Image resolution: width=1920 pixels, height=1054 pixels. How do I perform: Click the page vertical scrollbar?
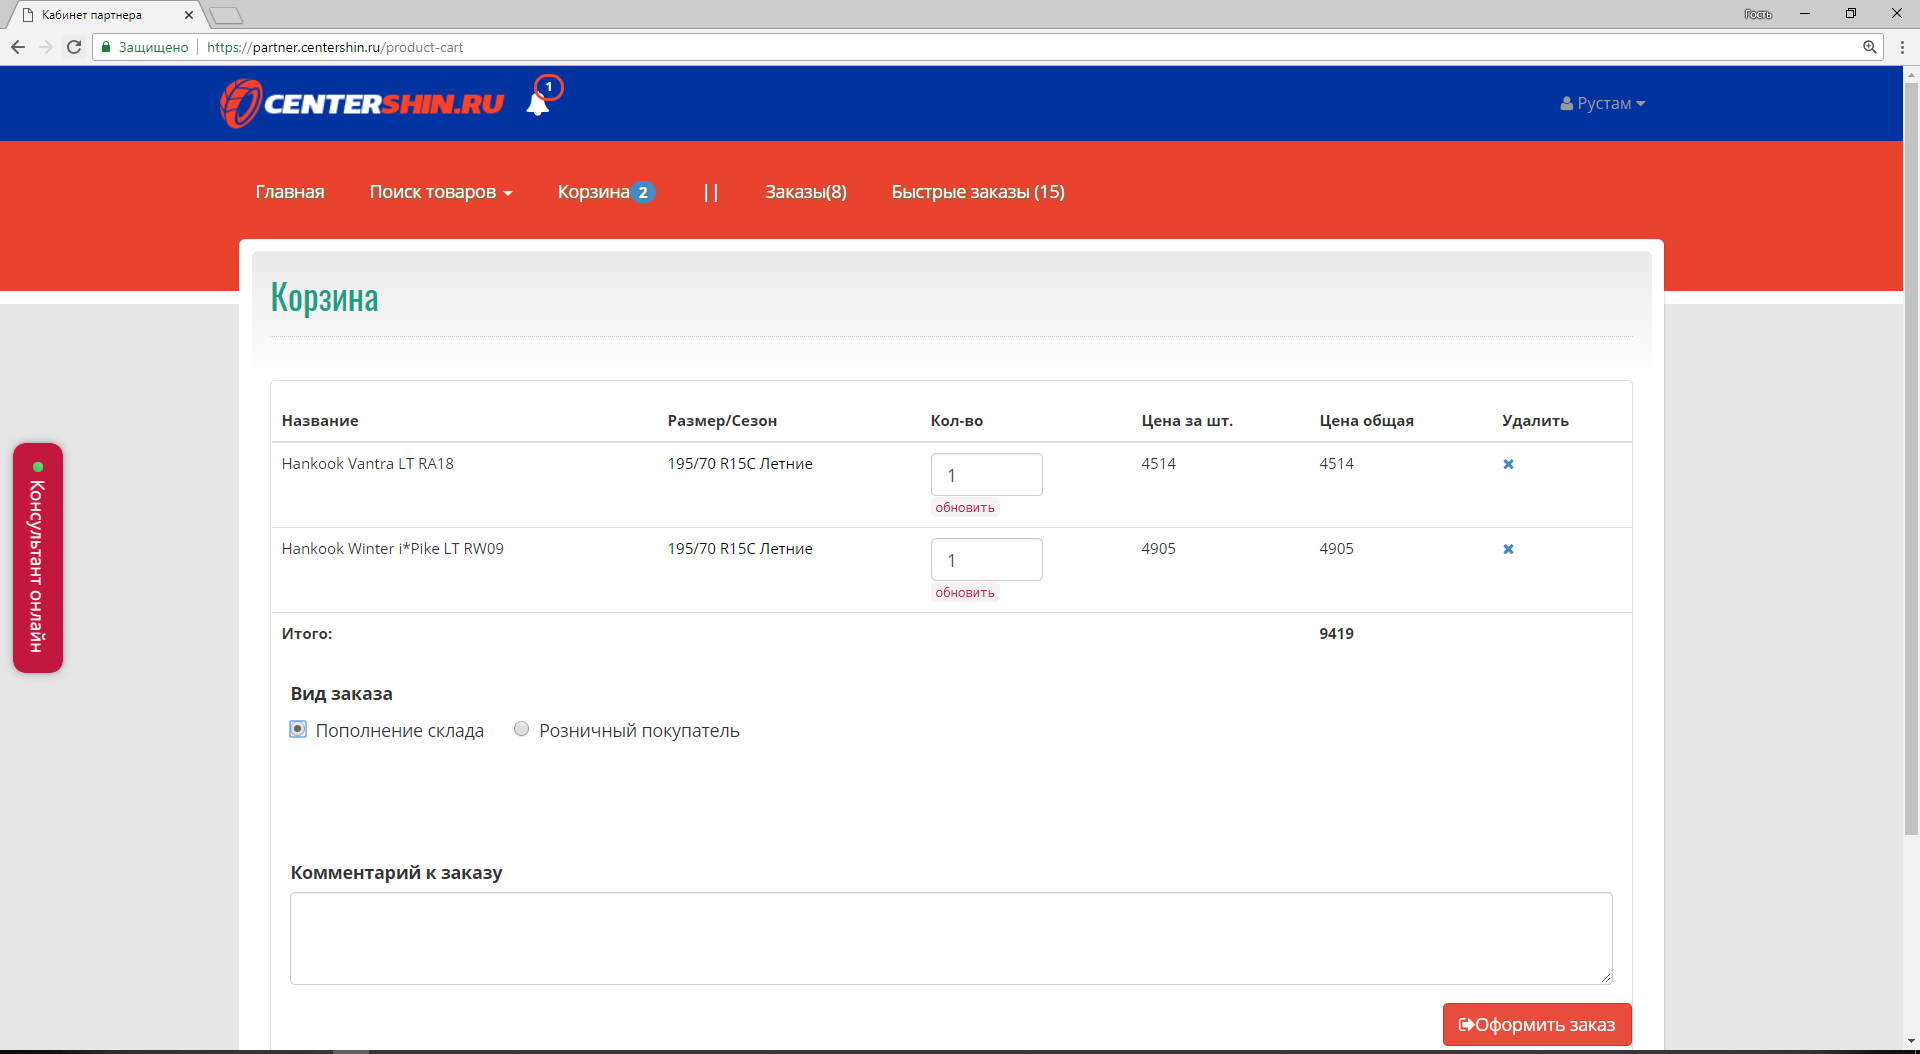click(1911, 460)
